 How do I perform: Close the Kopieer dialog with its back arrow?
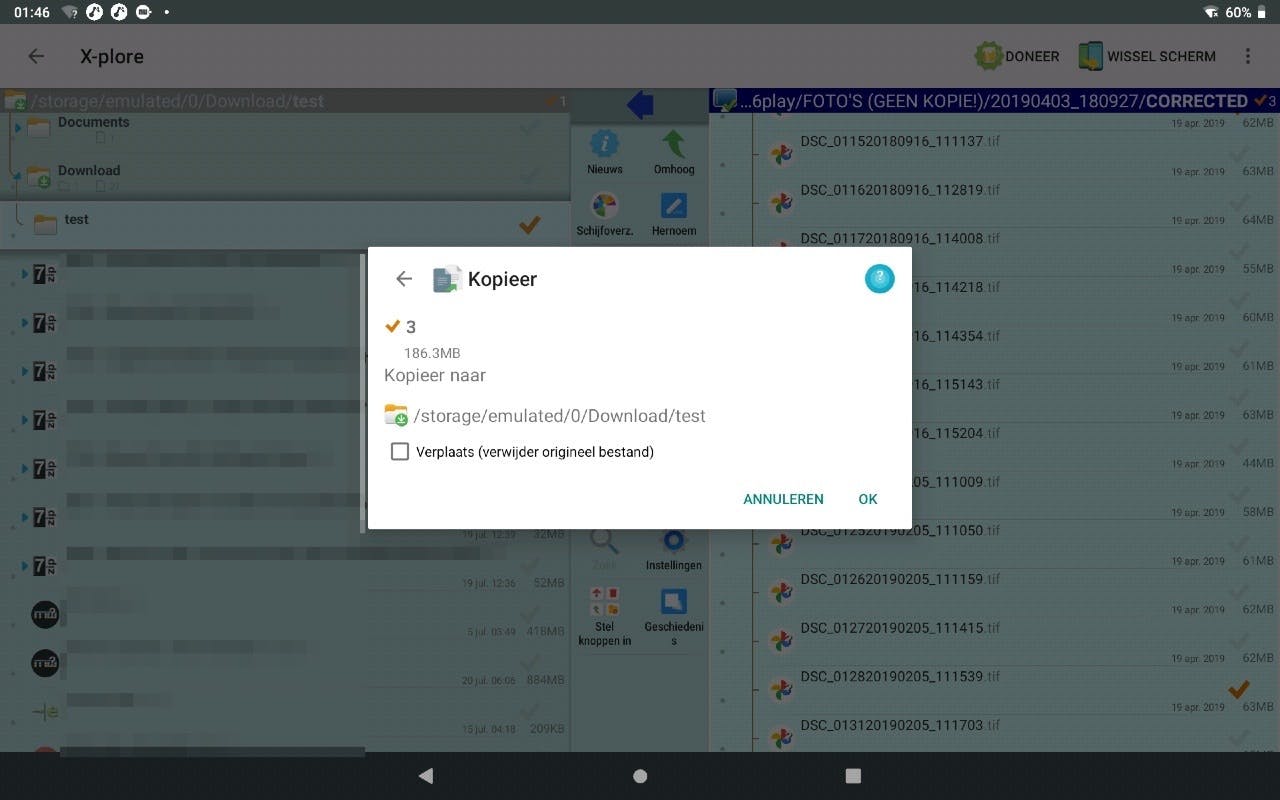(404, 279)
